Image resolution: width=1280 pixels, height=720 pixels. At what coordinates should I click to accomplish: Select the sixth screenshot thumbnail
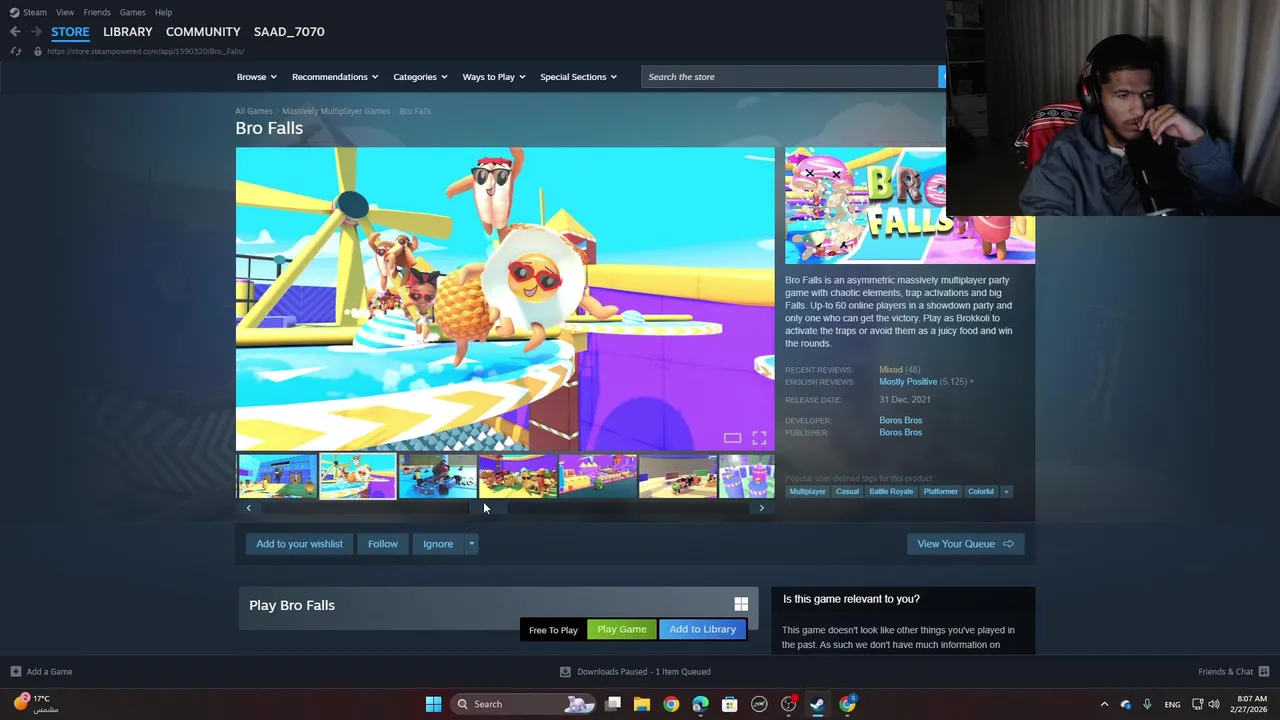point(677,476)
